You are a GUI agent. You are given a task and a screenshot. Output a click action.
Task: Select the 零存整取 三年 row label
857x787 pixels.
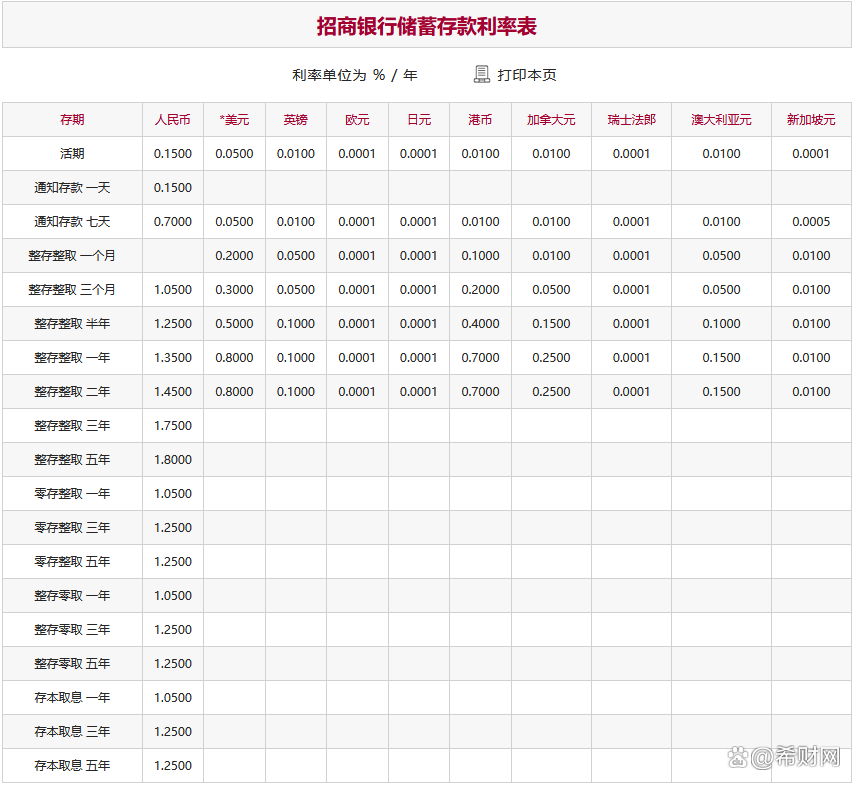click(x=72, y=527)
